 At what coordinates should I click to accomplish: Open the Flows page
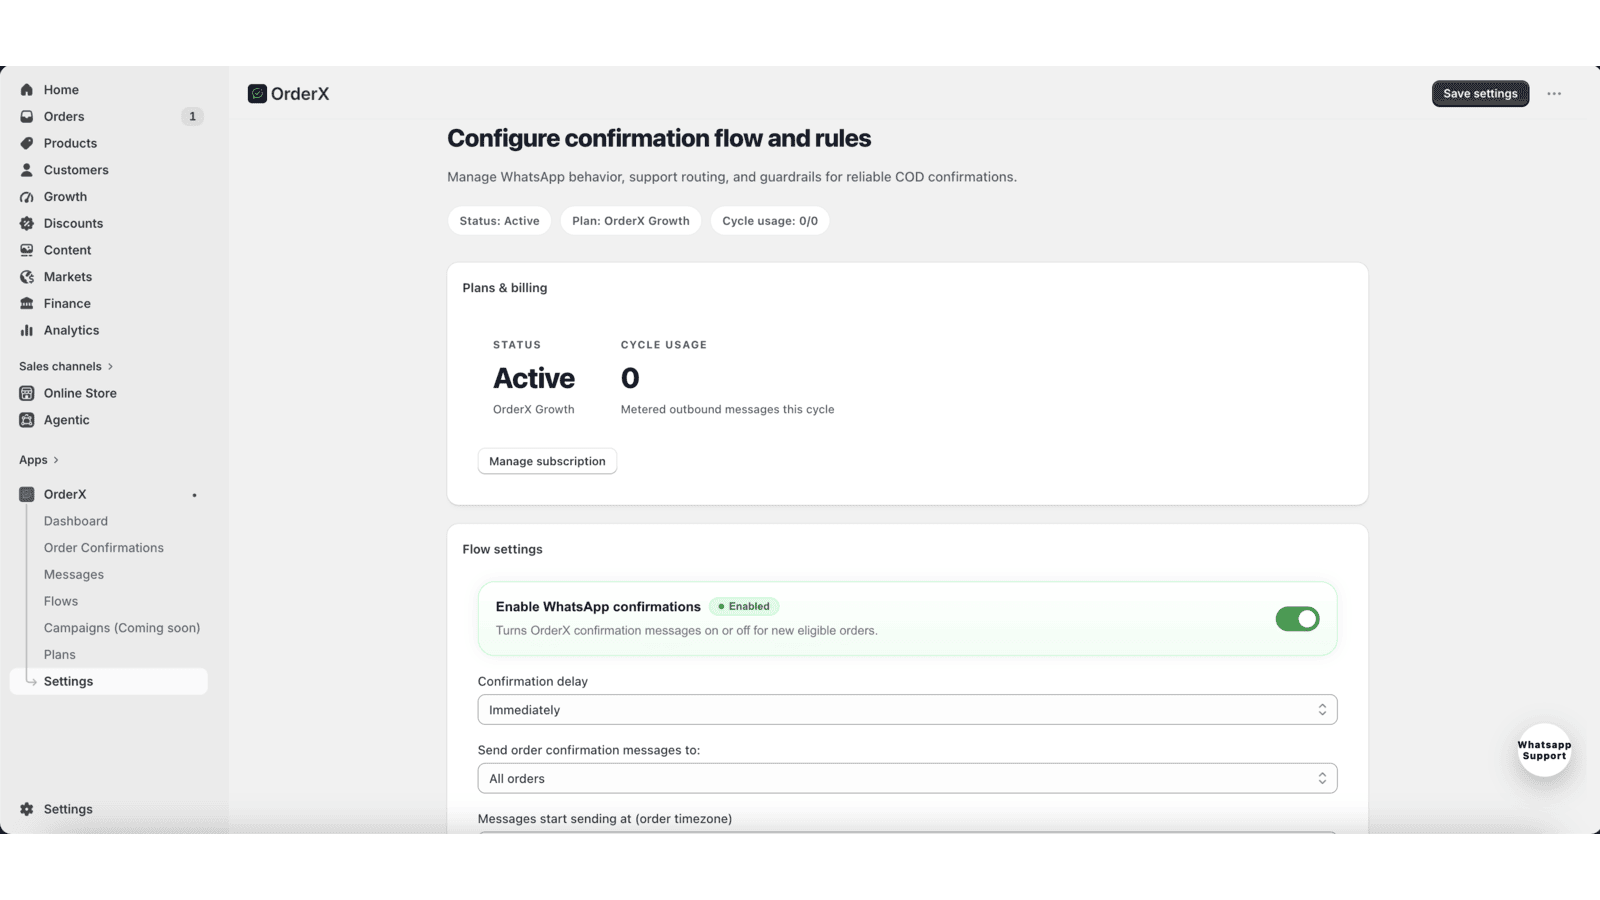(61, 601)
